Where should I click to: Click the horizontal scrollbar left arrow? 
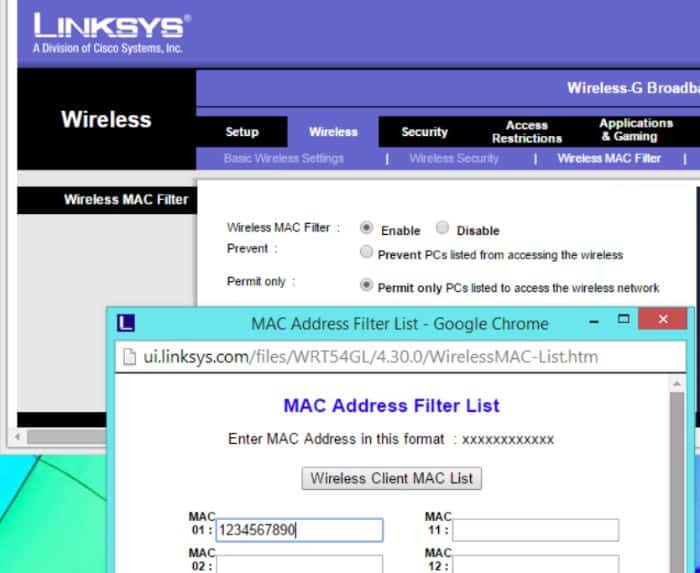(x=17, y=436)
